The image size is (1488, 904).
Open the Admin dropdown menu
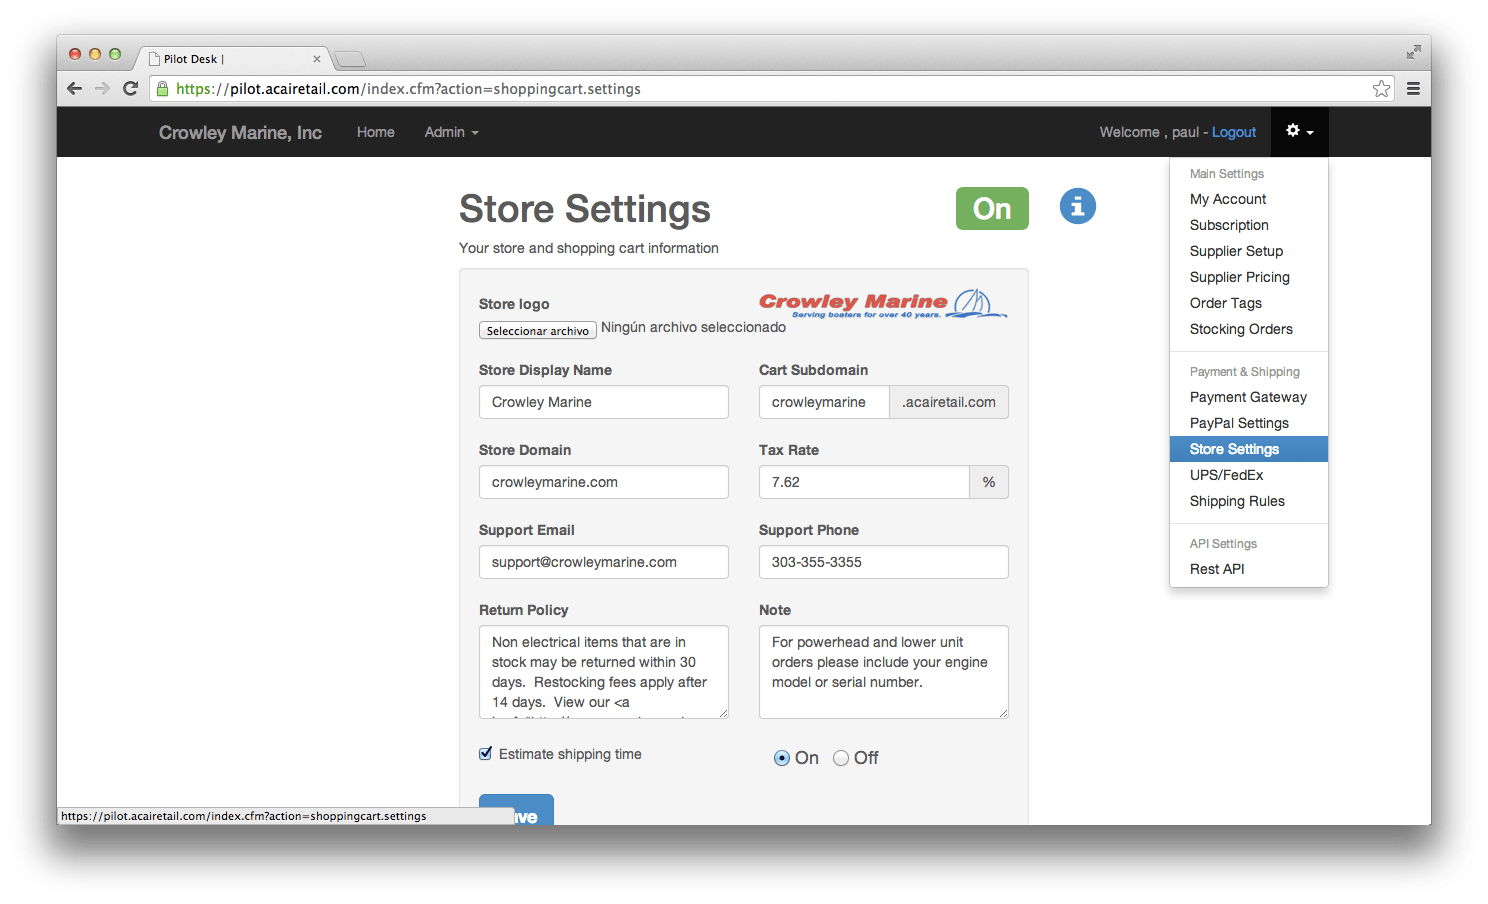tap(450, 131)
